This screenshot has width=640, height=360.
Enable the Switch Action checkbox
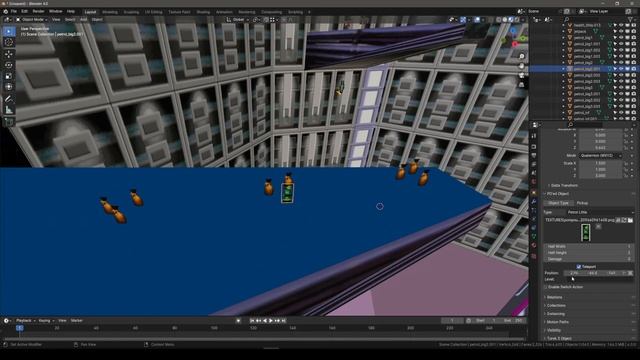(546, 287)
